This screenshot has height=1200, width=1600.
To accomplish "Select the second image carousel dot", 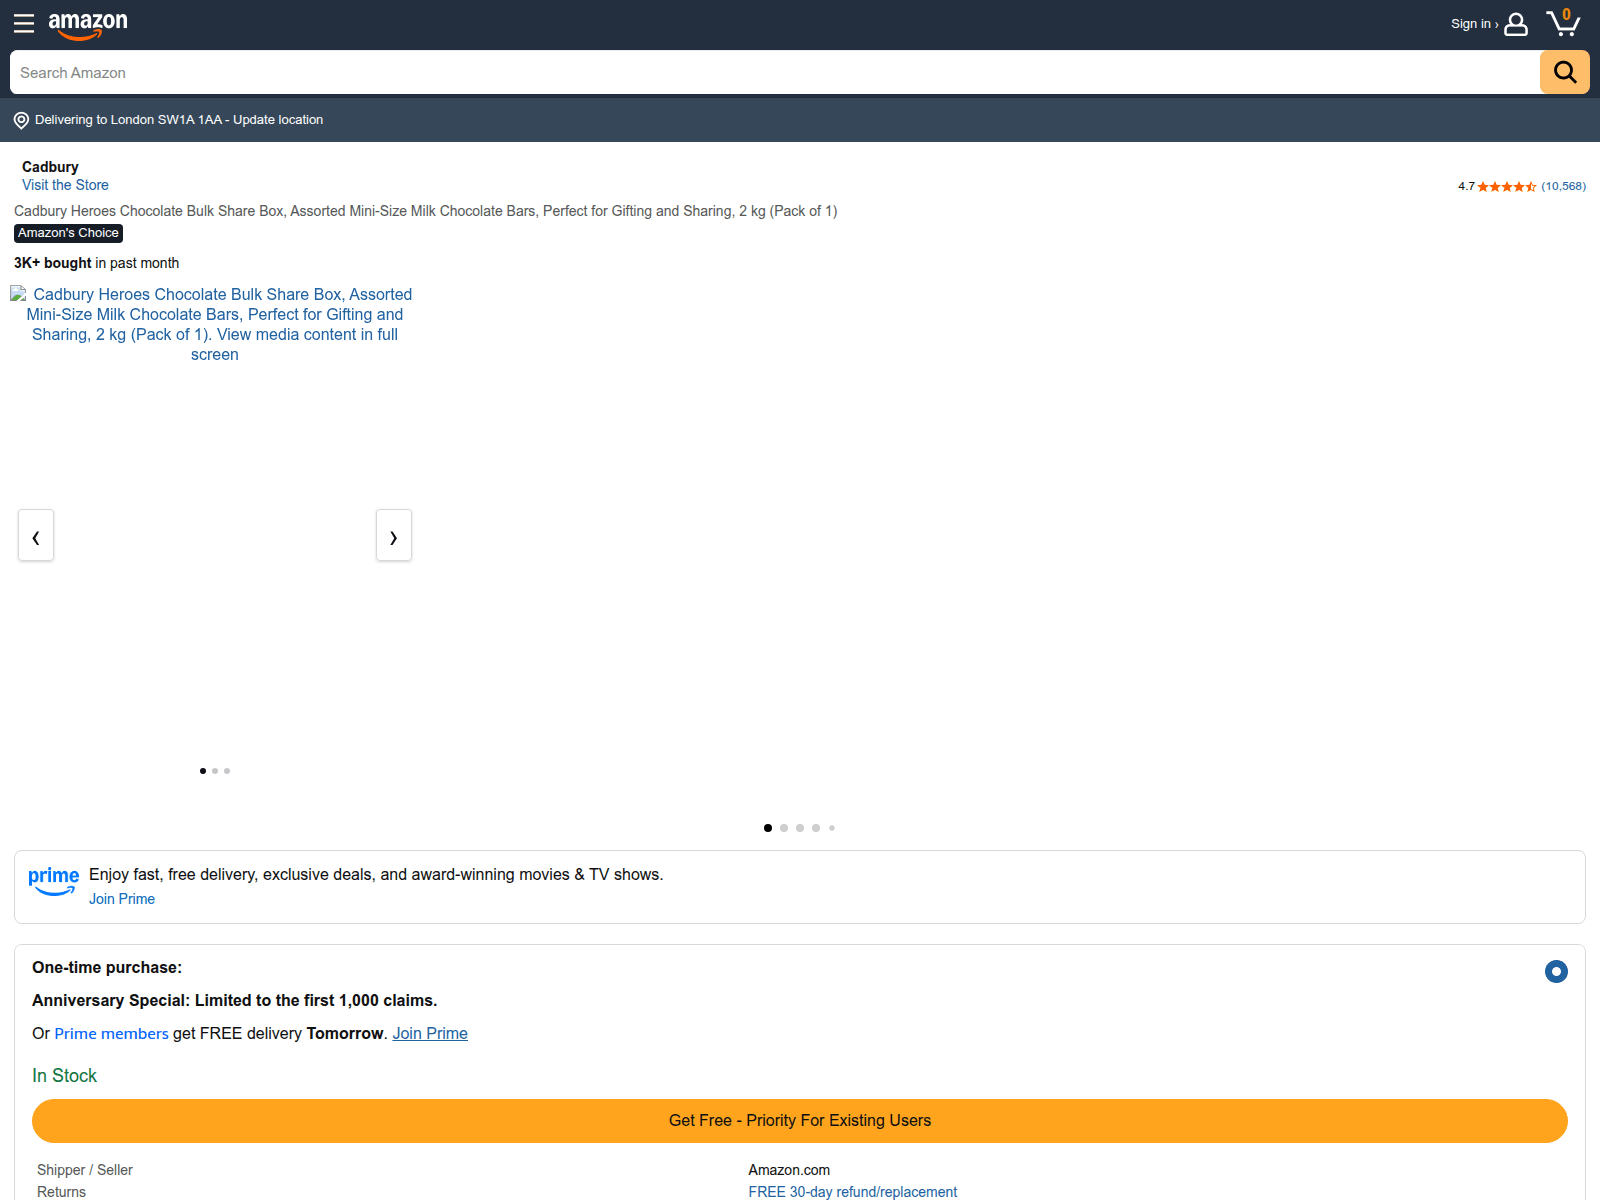I will pos(215,771).
